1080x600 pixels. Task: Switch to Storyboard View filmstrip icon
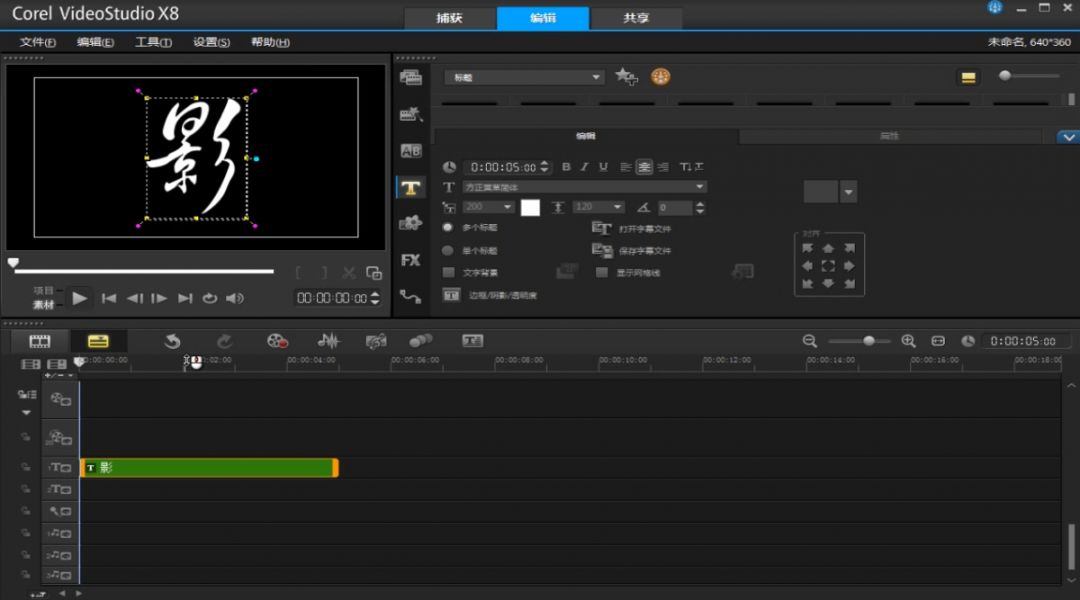pyautogui.click(x=40, y=341)
